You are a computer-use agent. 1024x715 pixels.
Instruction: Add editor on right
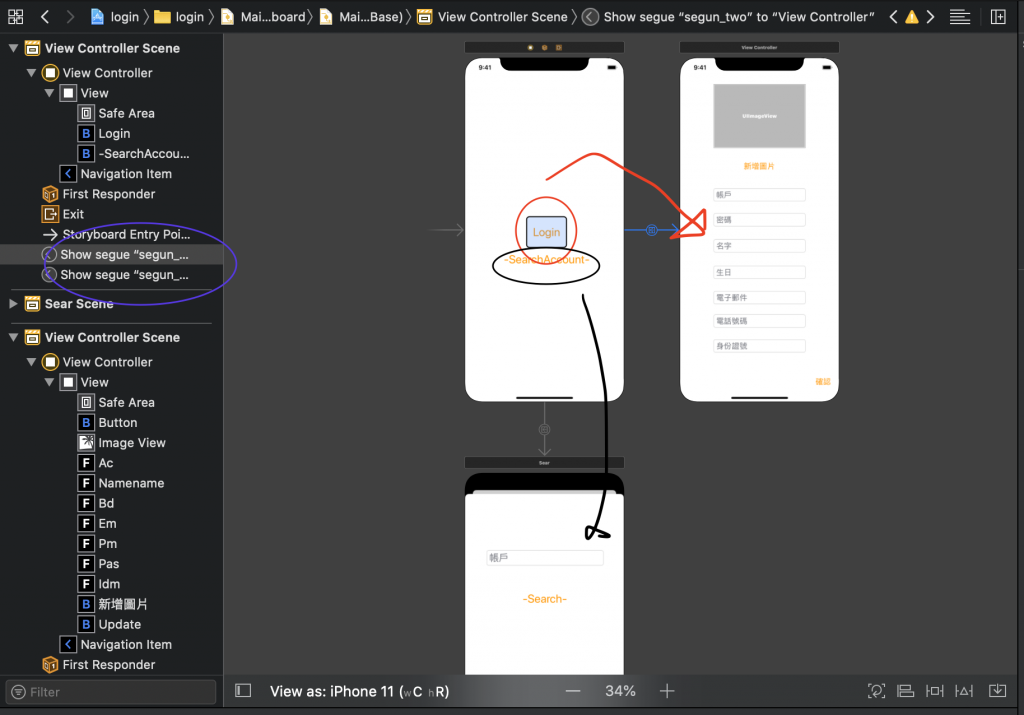point(998,16)
